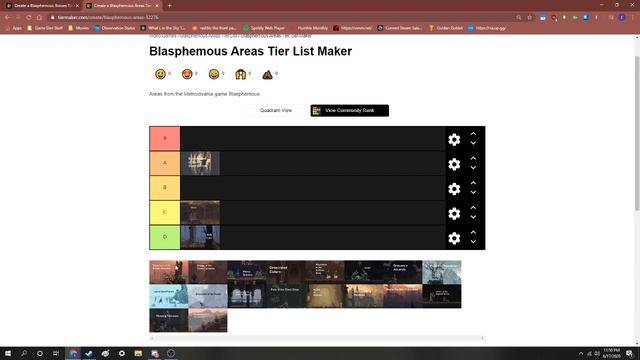Open settings gear for C tier row
The height and width of the screenshot is (360, 640).
(x=454, y=213)
